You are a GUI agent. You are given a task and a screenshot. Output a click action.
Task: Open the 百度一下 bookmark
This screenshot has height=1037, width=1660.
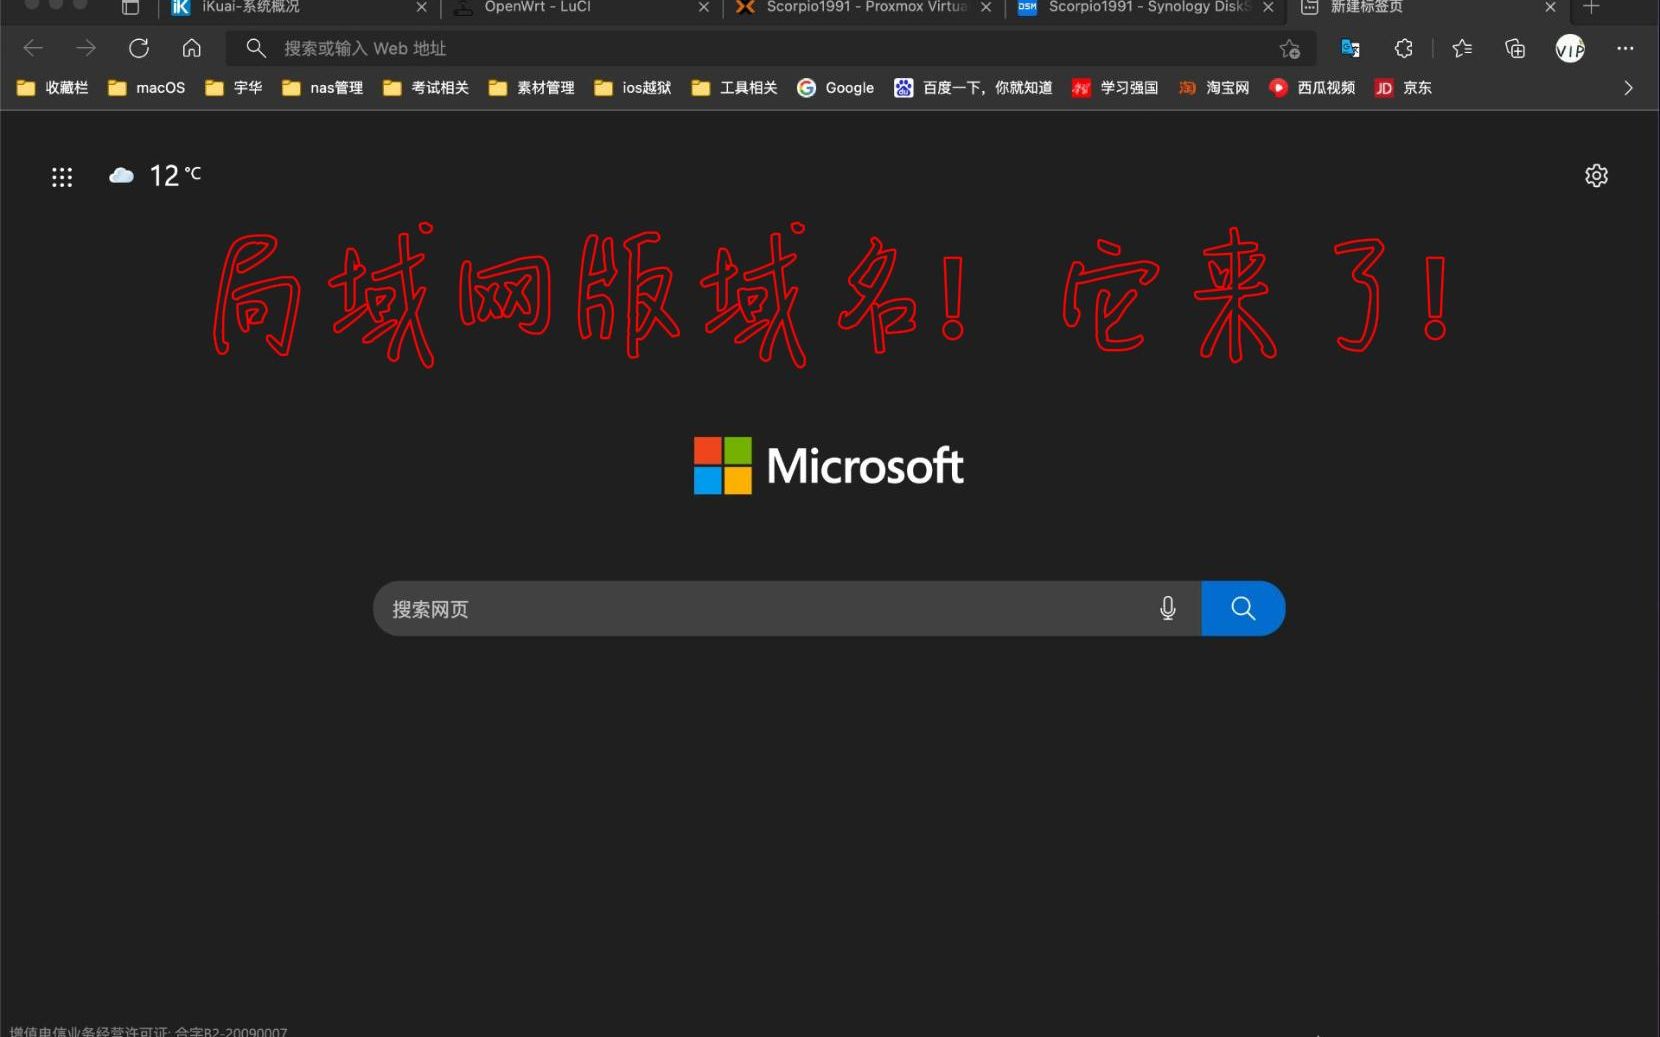973,88
